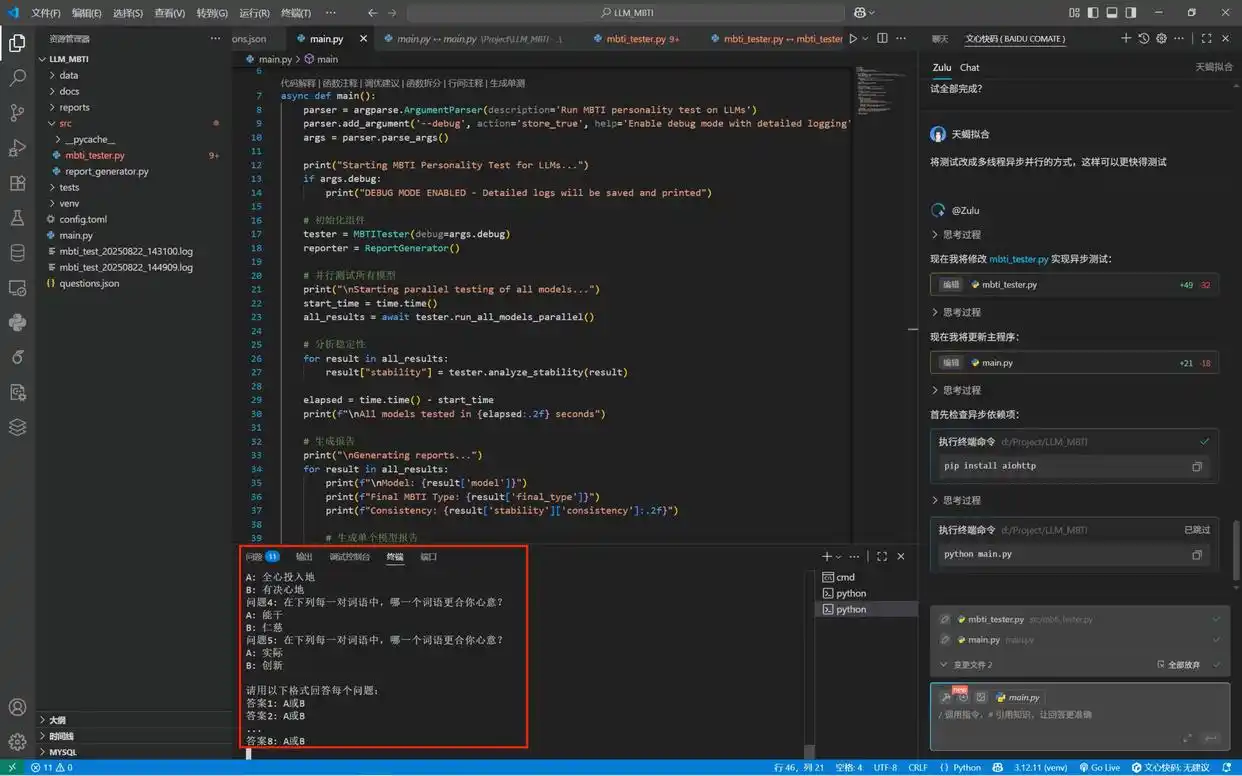Screen dimensions: 1242x776
Task: Copy the pip install aiohttp command
Action: tap(1197, 467)
